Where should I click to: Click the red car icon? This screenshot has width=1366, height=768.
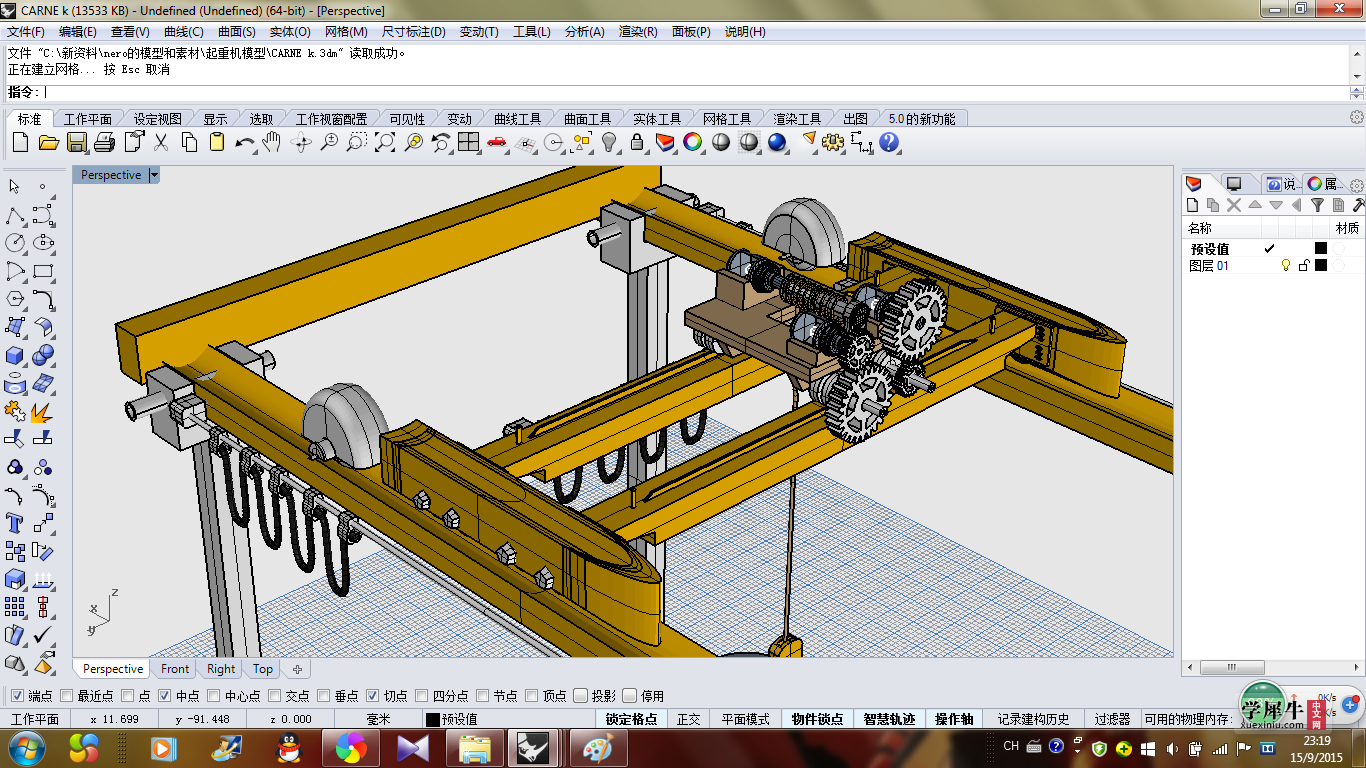(497, 143)
